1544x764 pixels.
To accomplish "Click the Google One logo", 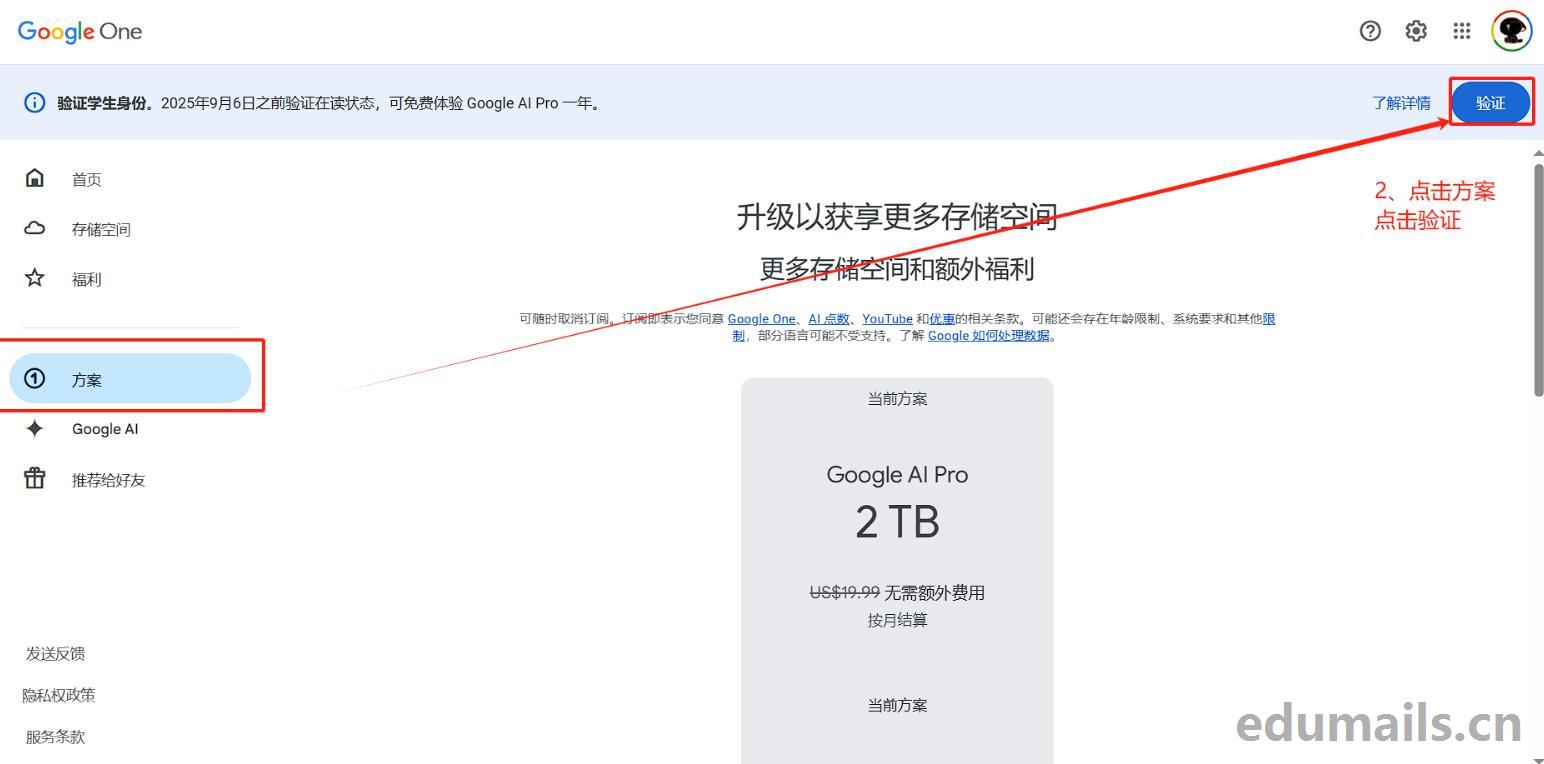I will 80,31.
